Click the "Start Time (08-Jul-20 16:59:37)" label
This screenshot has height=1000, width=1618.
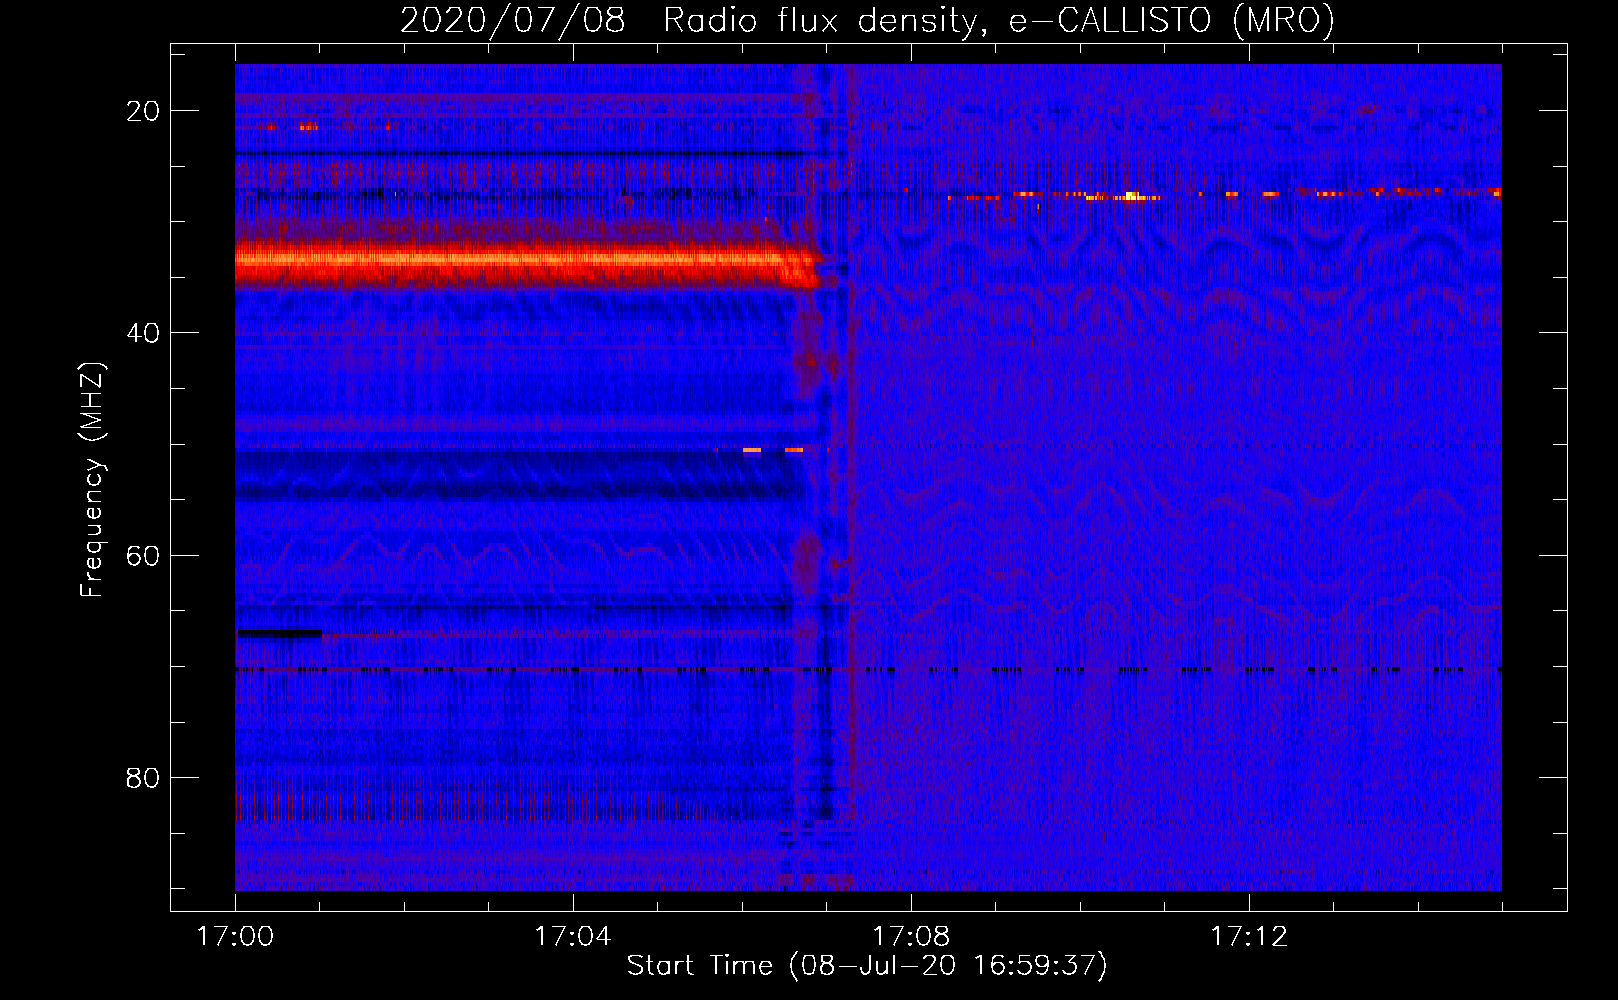[x=867, y=966]
